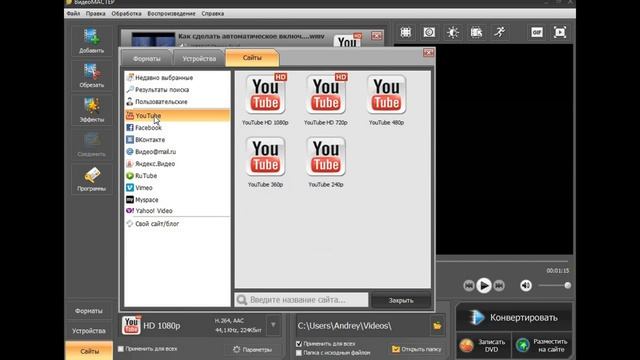Image resolution: width=640 pixels, height=360 pixels.
Task: Select RuTube in the site list
Action: [x=177, y=176]
